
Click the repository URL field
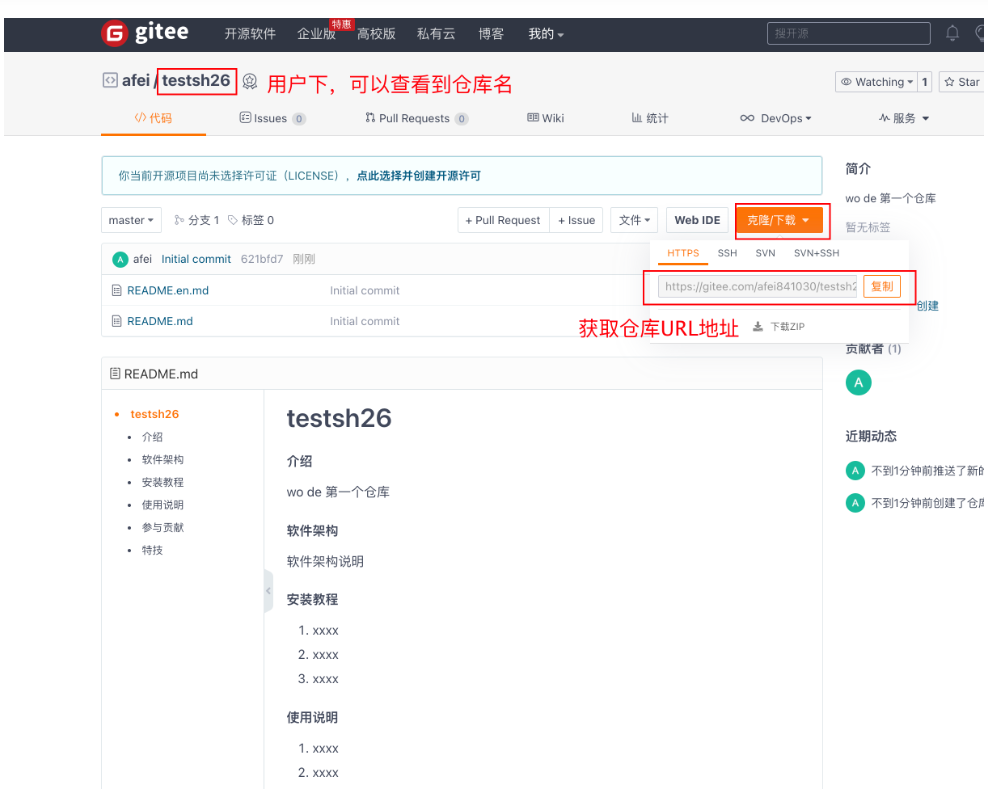point(757,287)
